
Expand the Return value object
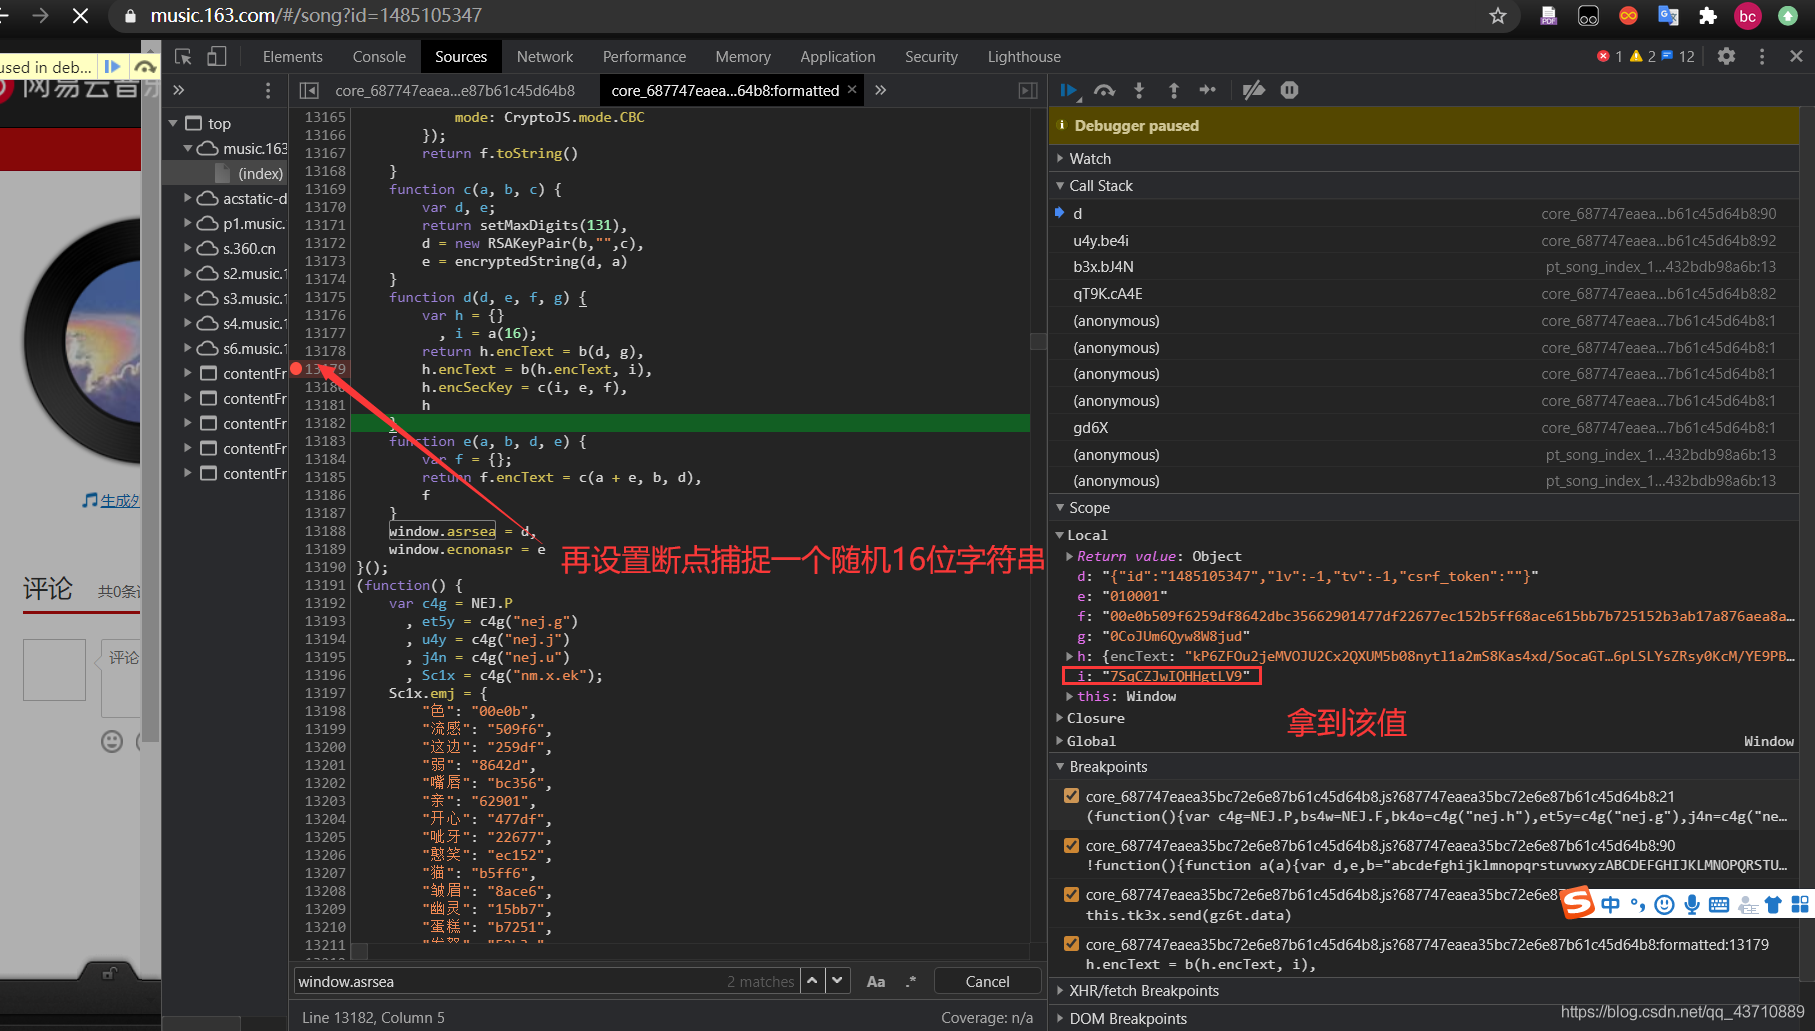[x=1070, y=556]
